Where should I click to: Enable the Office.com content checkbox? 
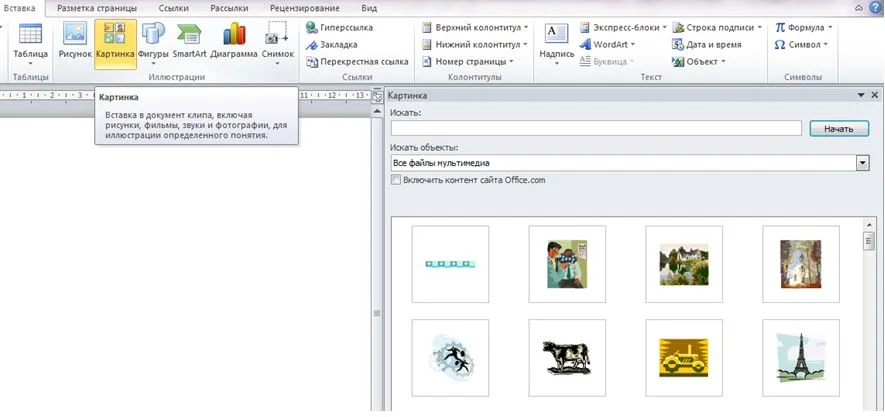pos(397,180)
